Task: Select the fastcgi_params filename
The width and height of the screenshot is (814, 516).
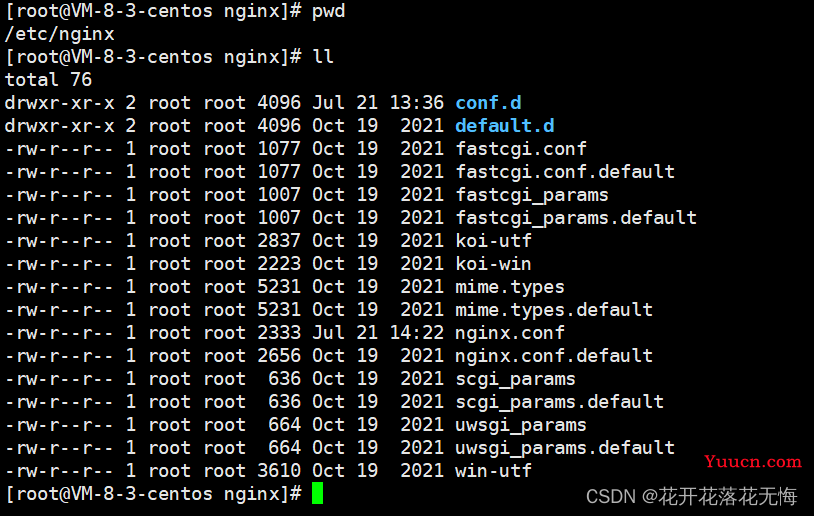Action: (x=532, y=195)
